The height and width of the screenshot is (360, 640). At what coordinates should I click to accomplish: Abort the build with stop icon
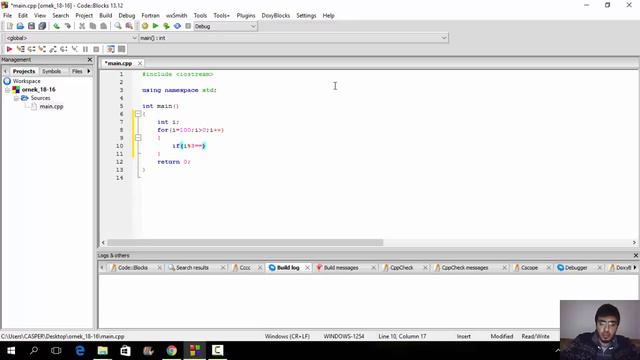click(x=188, y=26)
